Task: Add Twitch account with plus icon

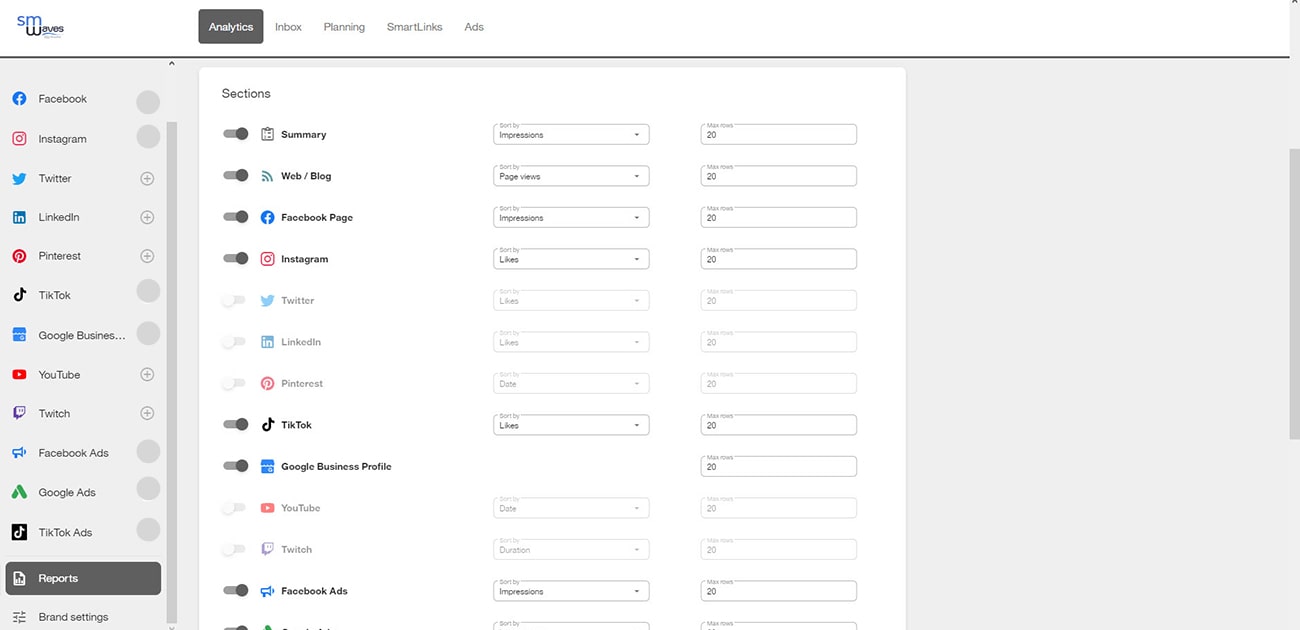Action: [x=147, y=413]
